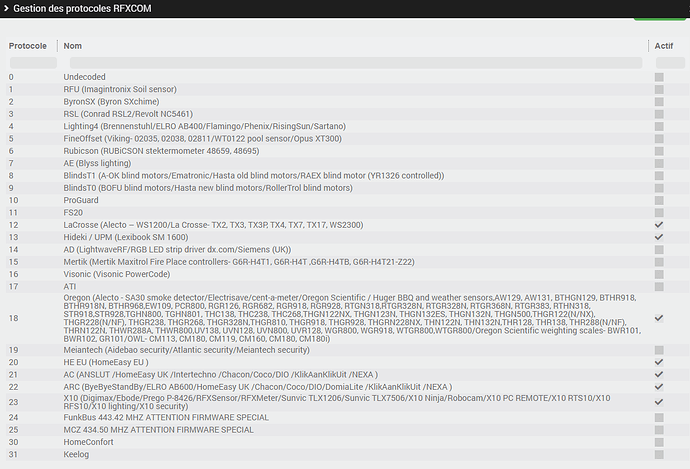Enable the HomeConfort protocol checkbox

click(658, 444)
